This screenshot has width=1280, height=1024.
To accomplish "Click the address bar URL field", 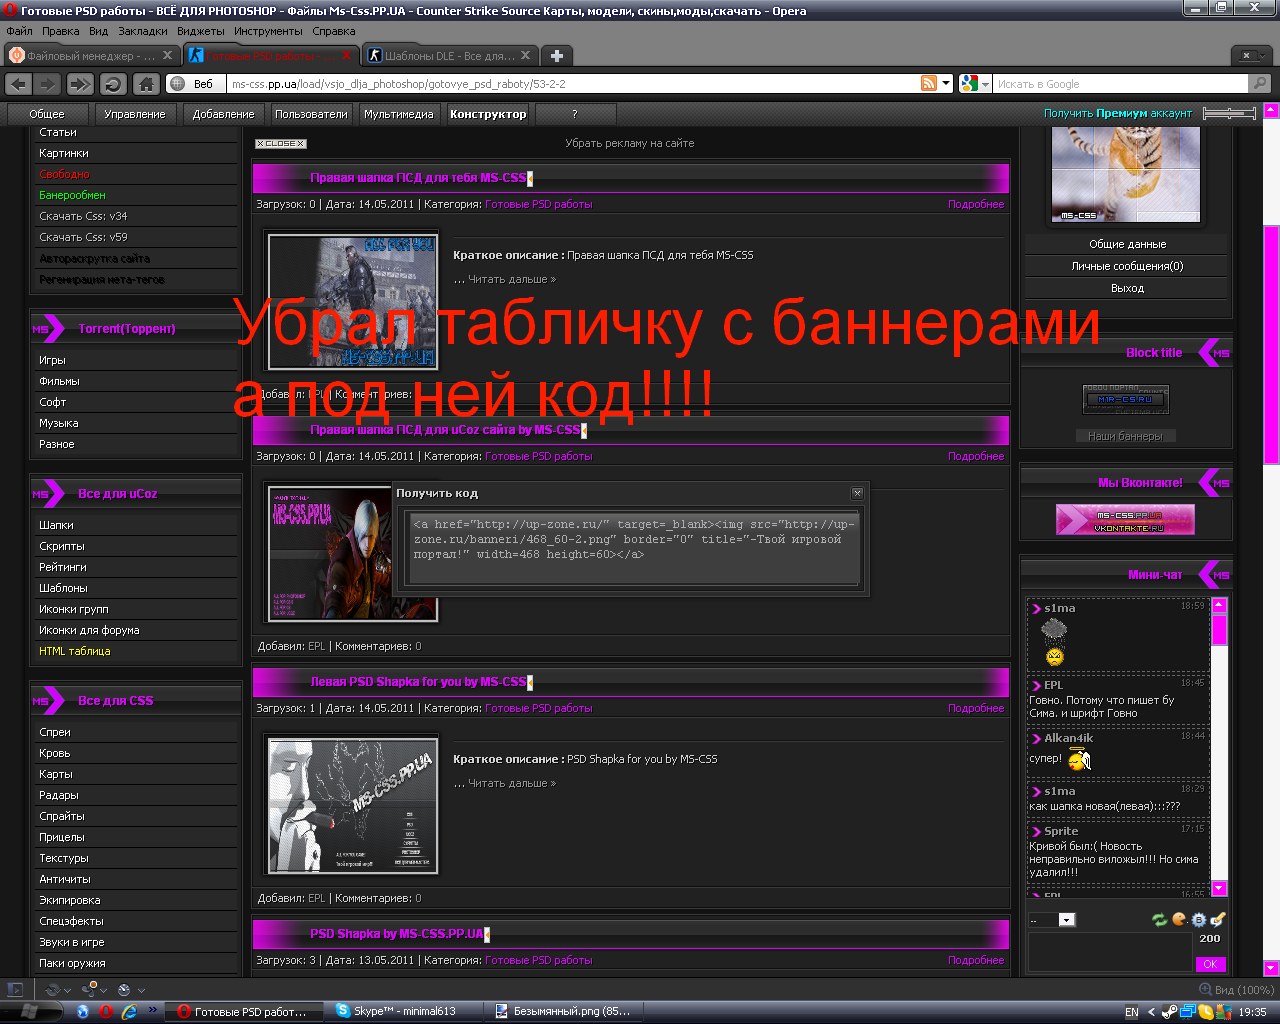I will (x=570, y=84).
